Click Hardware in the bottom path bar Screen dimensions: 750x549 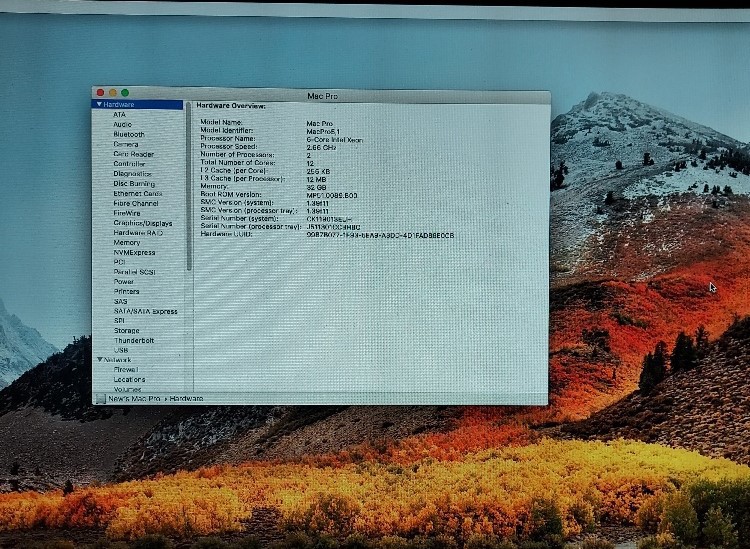click(187, 398)
